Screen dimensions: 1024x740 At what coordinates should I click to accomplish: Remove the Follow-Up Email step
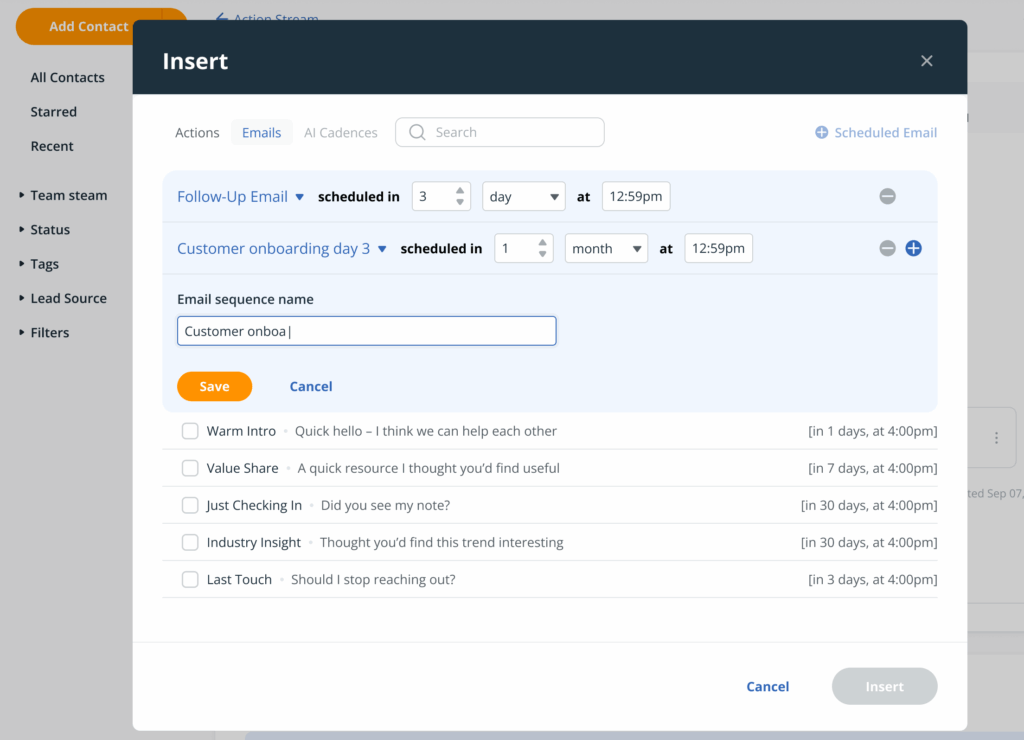pos(887,196)
